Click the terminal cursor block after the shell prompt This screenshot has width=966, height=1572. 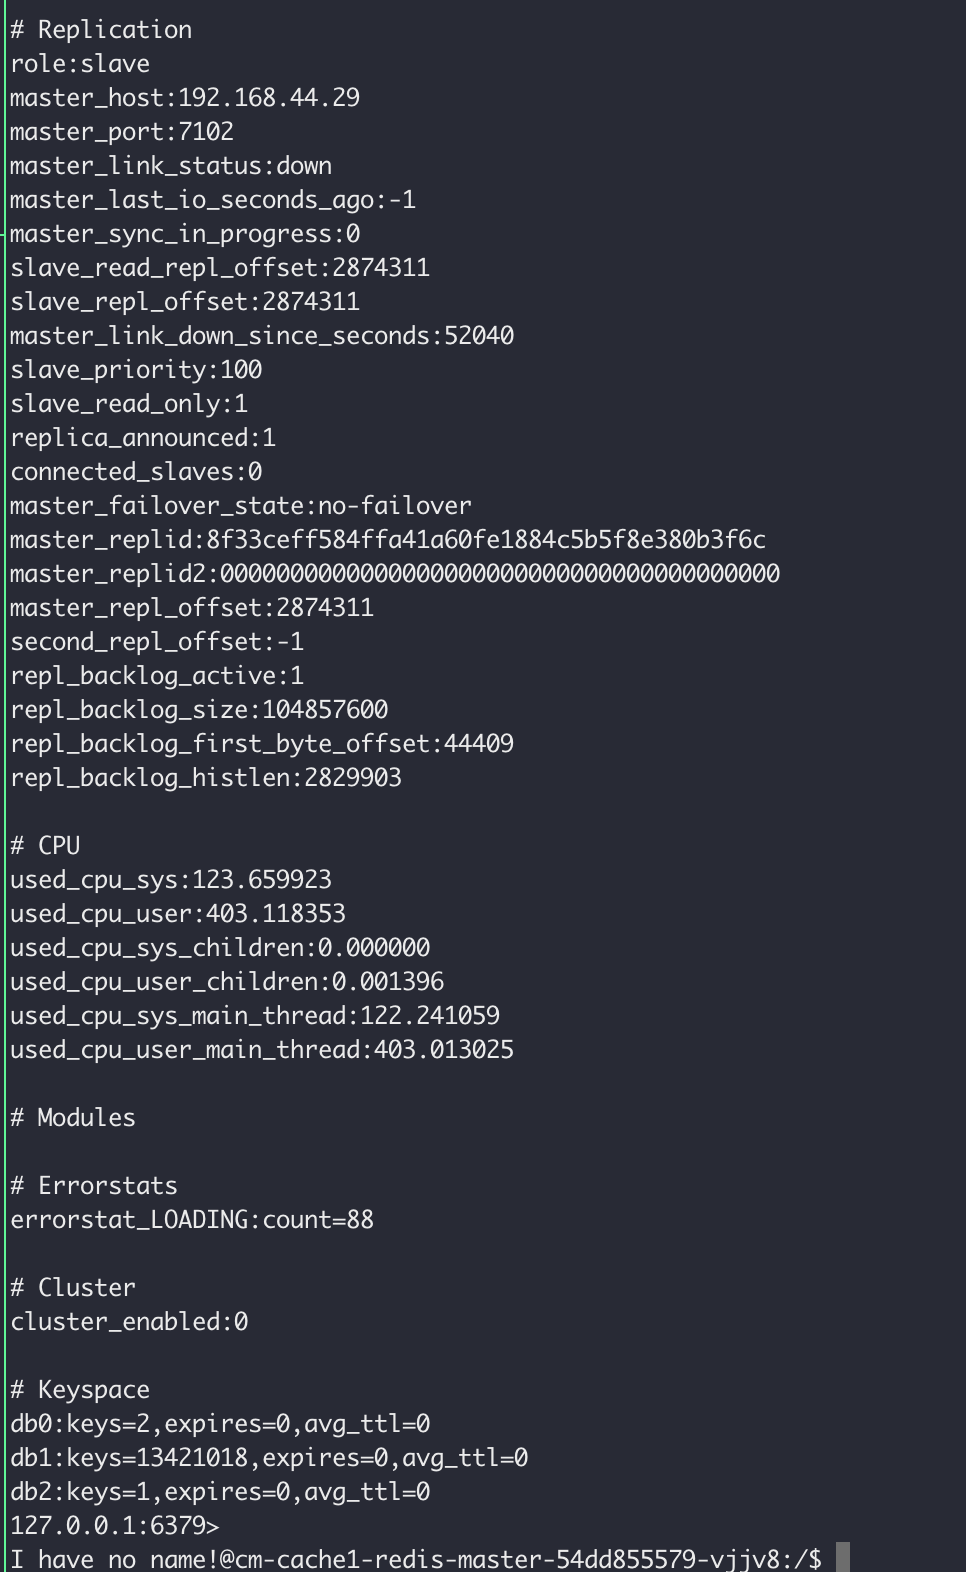[x=843, y=1558]
